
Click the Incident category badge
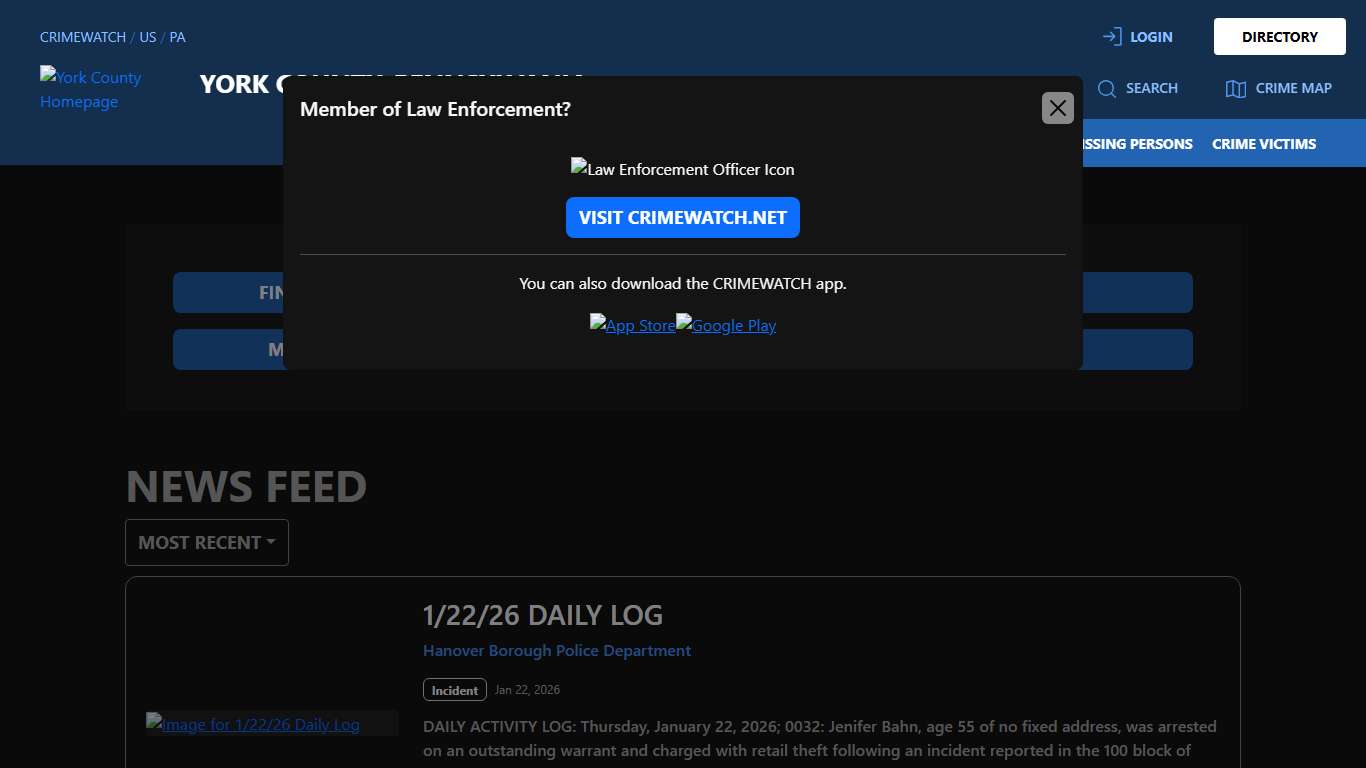(454, 690)
